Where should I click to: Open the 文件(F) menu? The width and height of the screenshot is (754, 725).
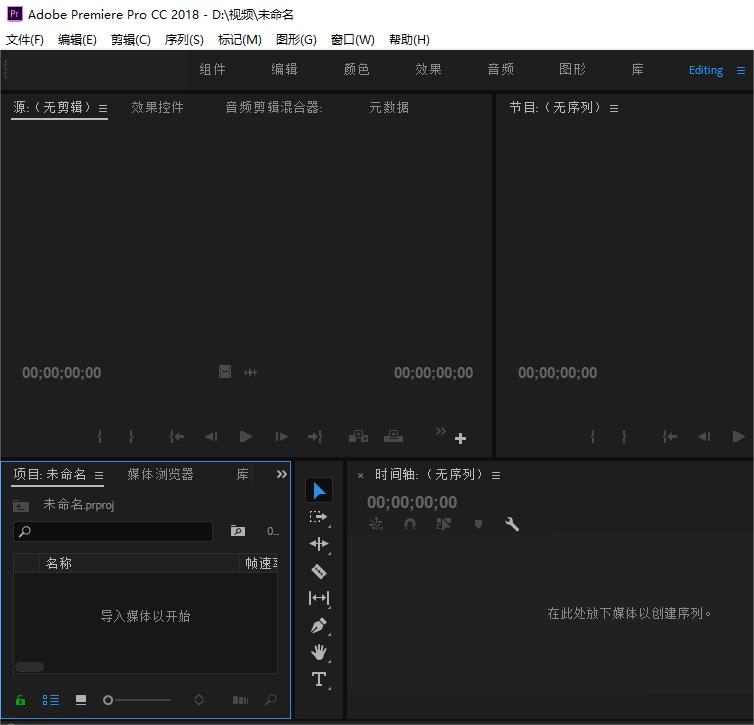[x=25, y=39]
